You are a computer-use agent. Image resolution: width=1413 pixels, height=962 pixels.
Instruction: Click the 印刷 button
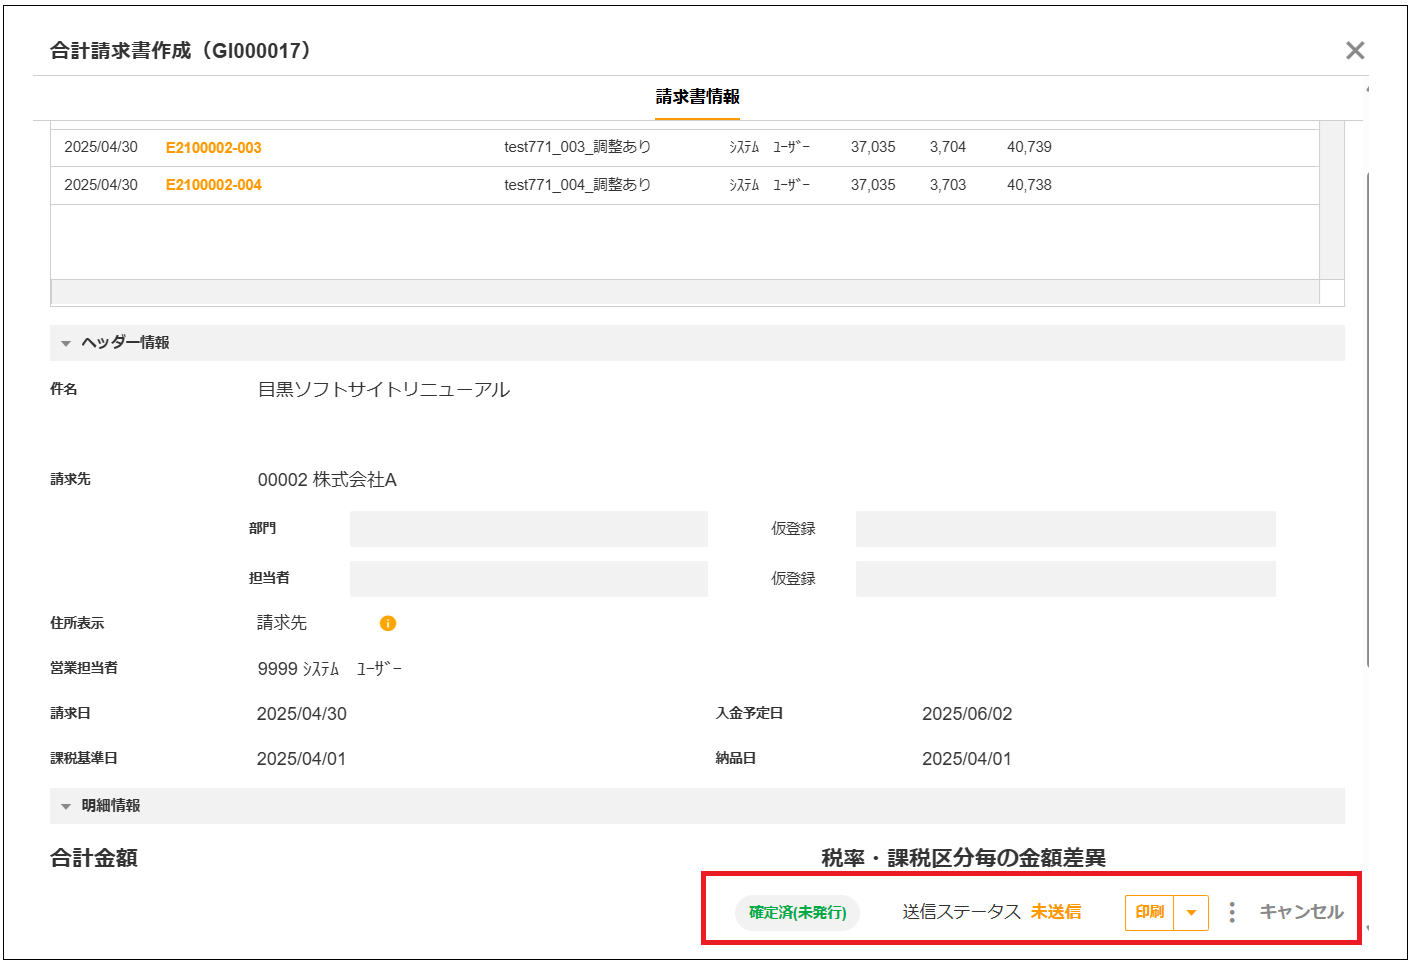[x=1150, y=912]
